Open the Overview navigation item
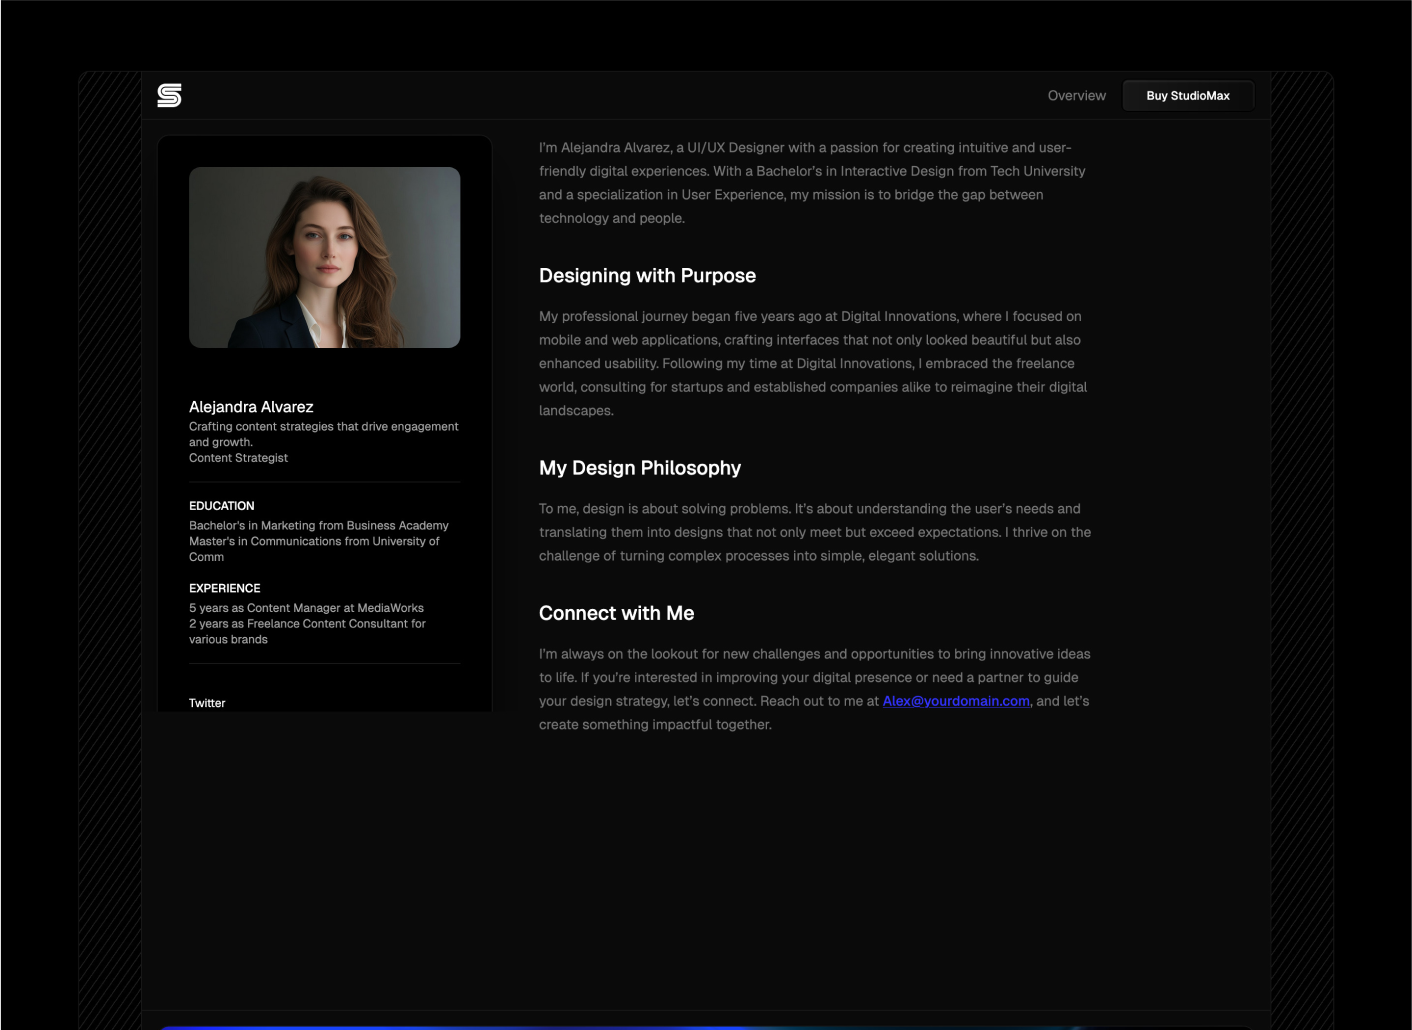The height and width of the screenshot is (1030, 1412). (1077, 95)
